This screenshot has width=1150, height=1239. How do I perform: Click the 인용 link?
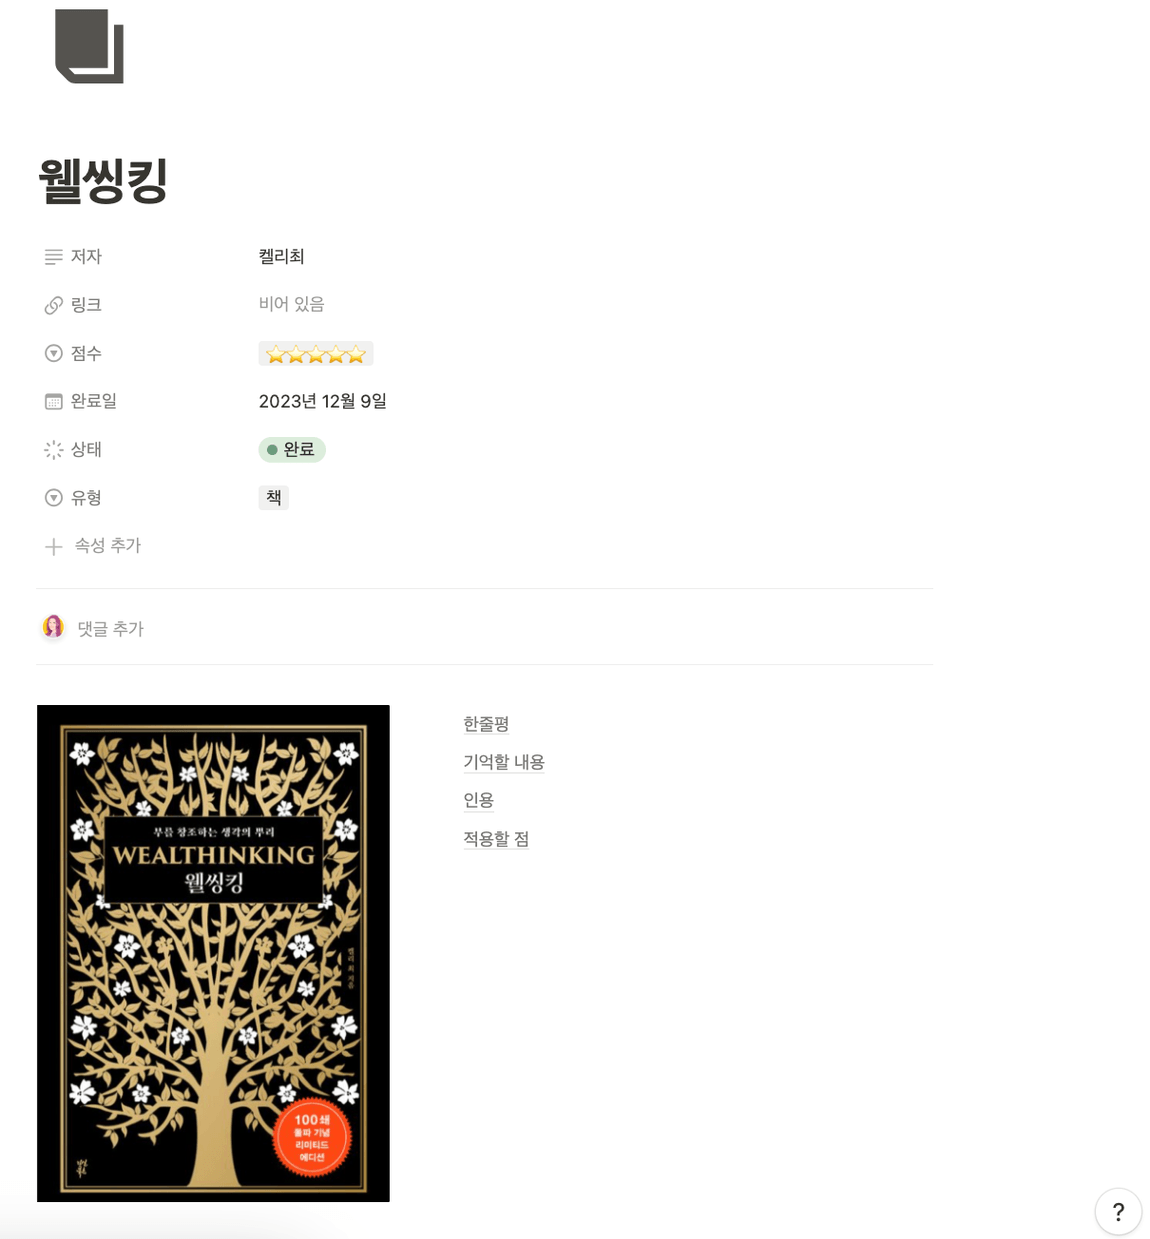[479, 800]
